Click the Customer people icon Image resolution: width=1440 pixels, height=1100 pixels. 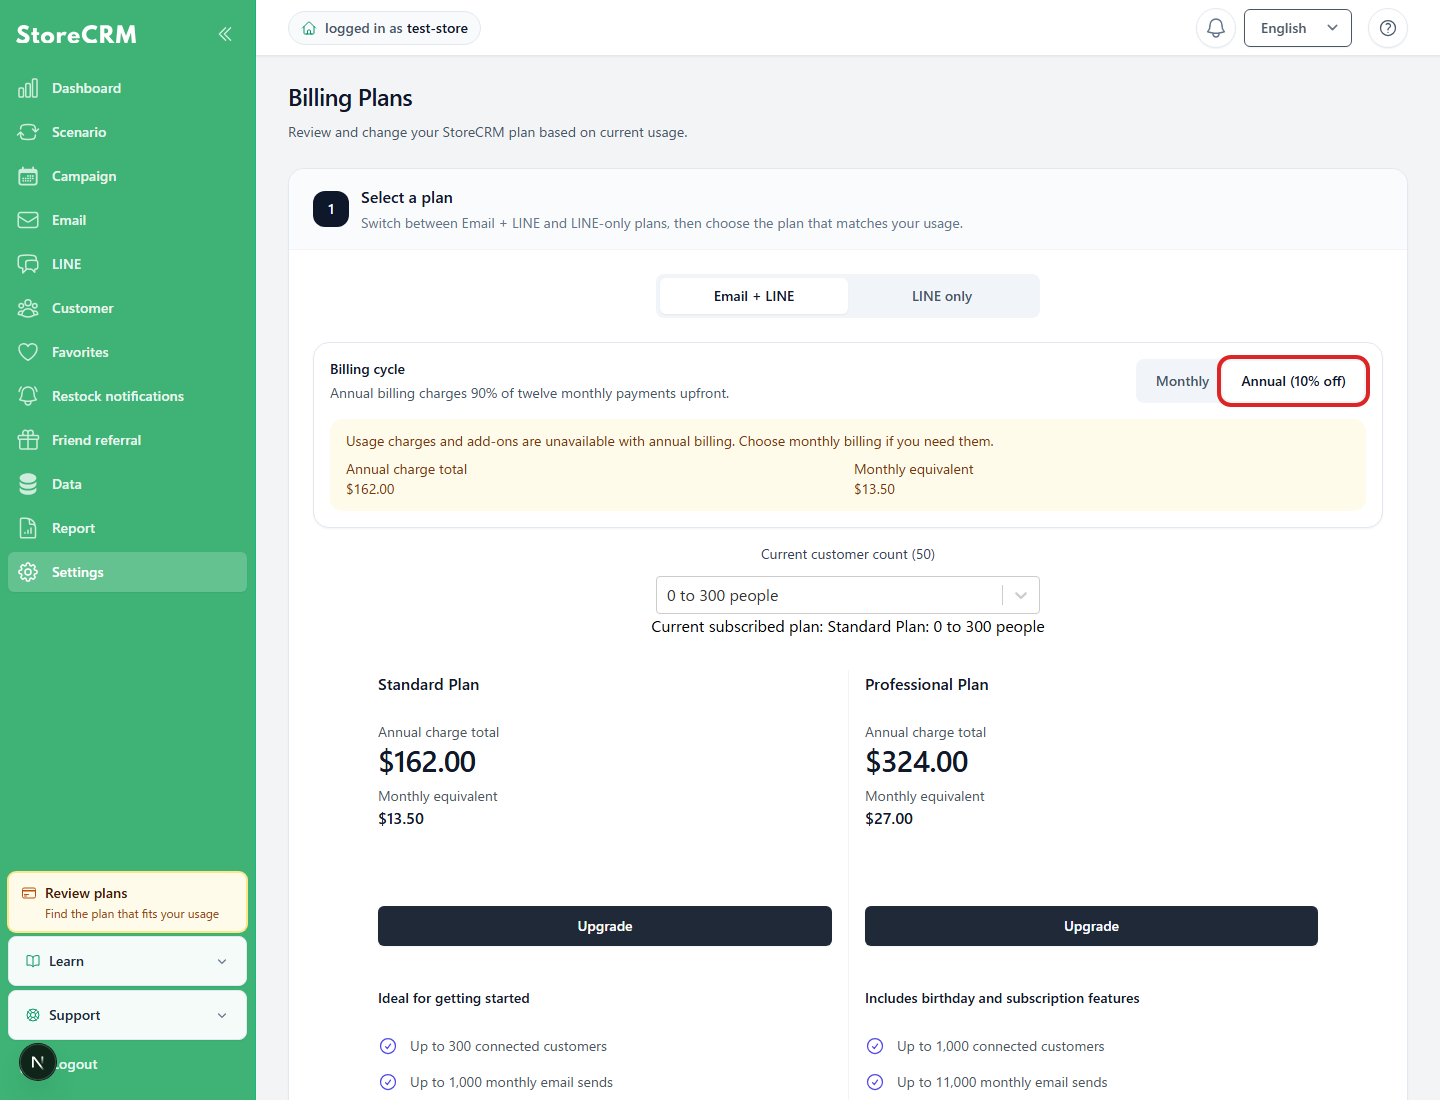tap(28, 308)
